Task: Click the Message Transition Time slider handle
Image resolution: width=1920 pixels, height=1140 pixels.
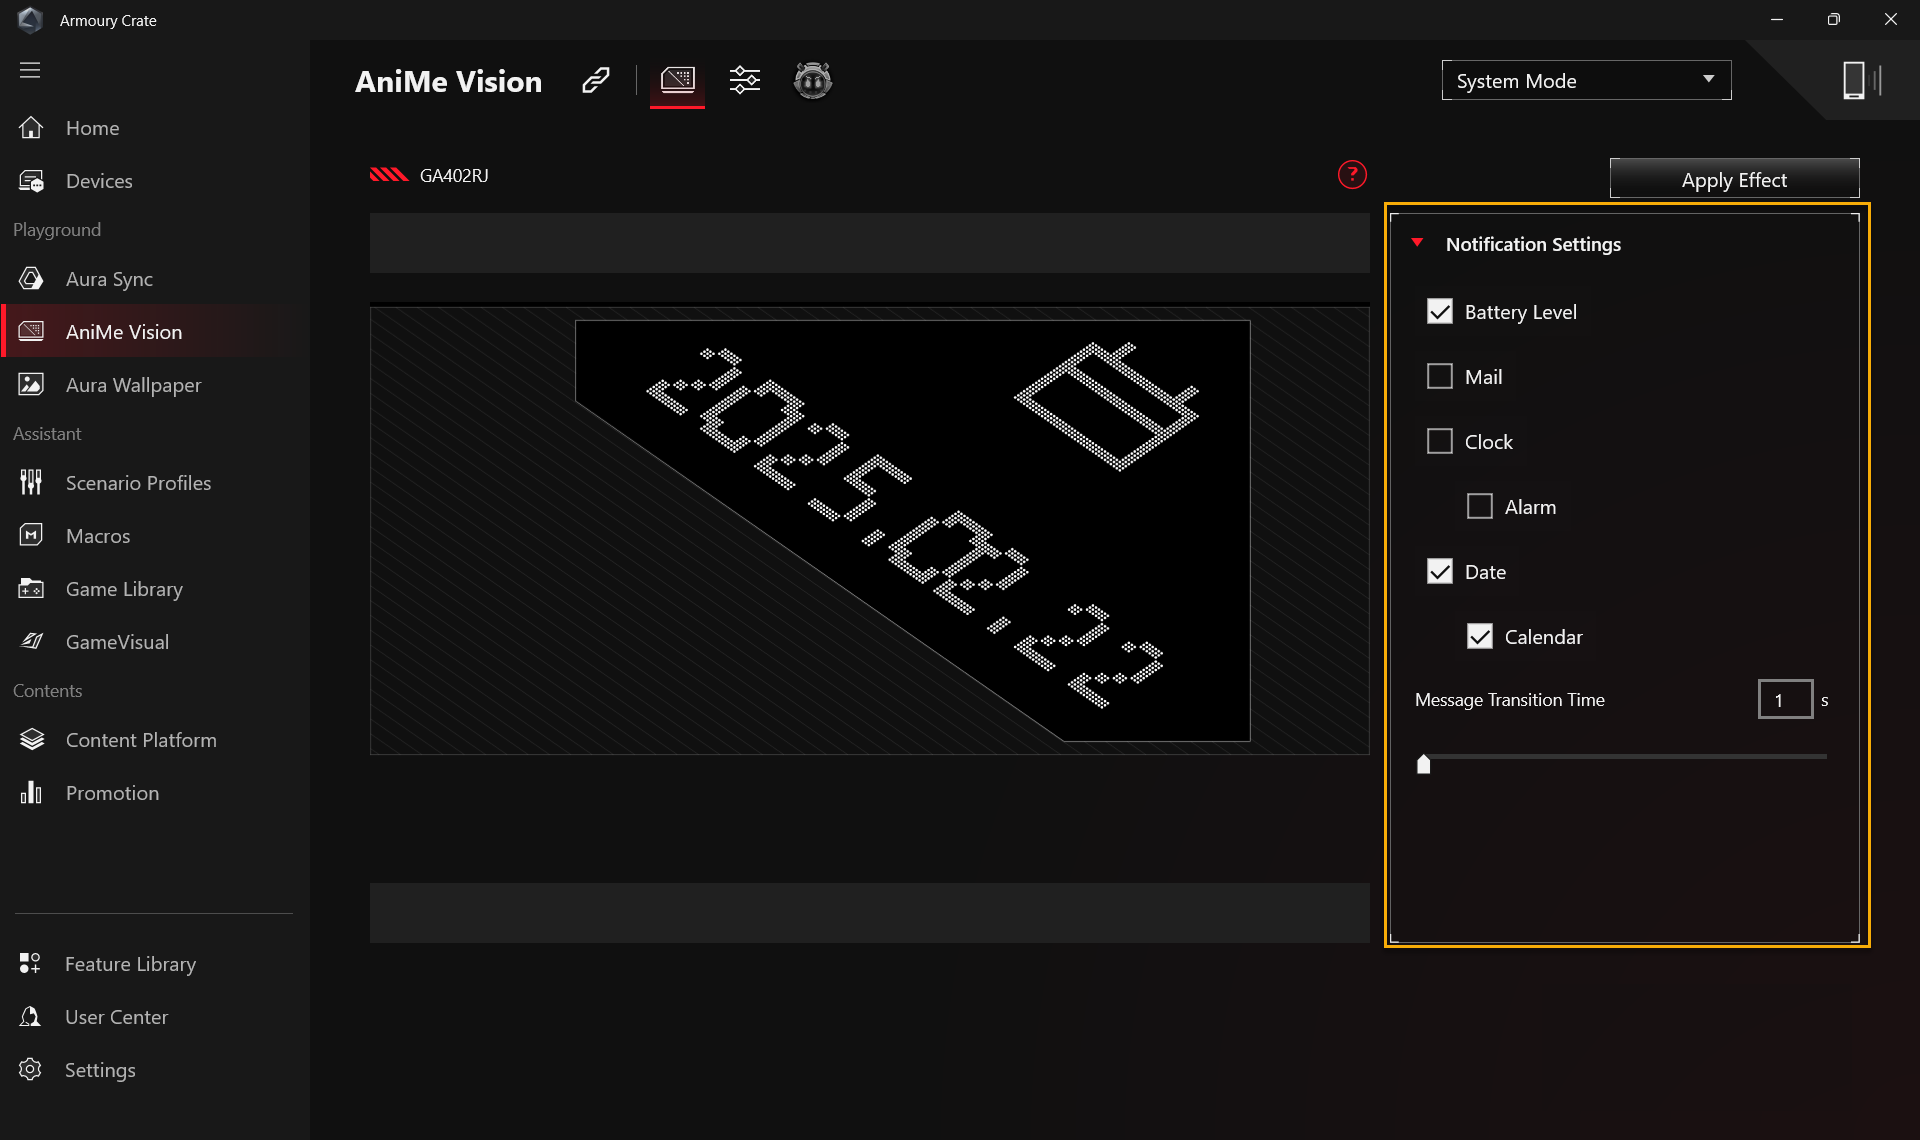Action: click(1424, 765)
